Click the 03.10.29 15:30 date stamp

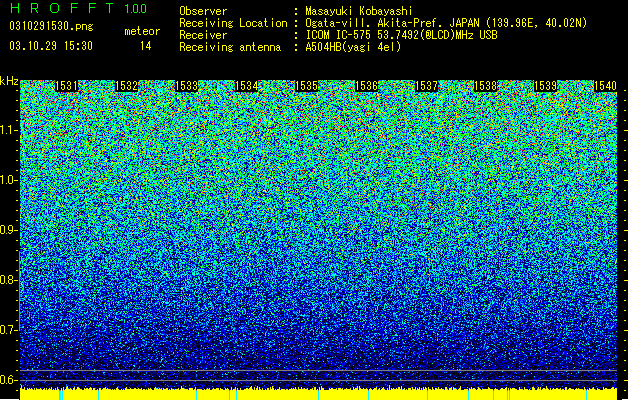coord(51,46)
